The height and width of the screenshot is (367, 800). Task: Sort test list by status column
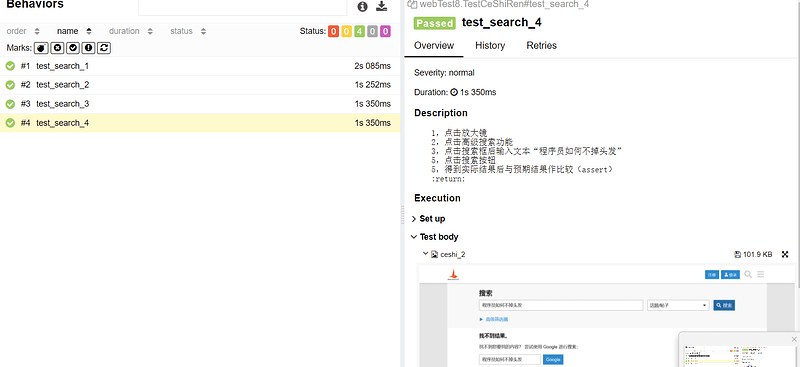tap(188, 31)
